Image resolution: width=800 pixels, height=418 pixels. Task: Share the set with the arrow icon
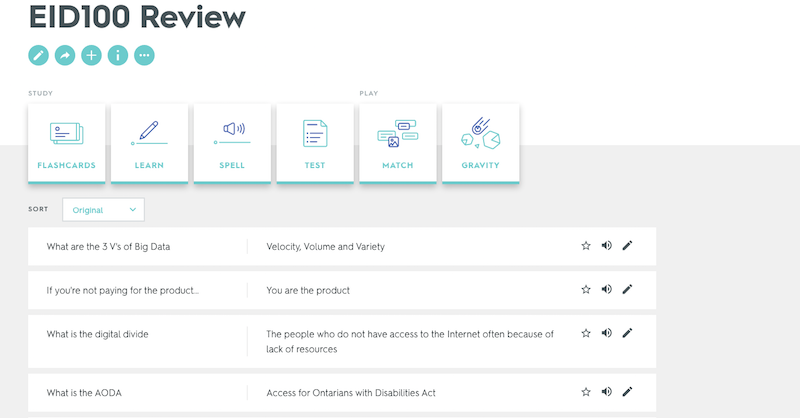coord(65,55)
